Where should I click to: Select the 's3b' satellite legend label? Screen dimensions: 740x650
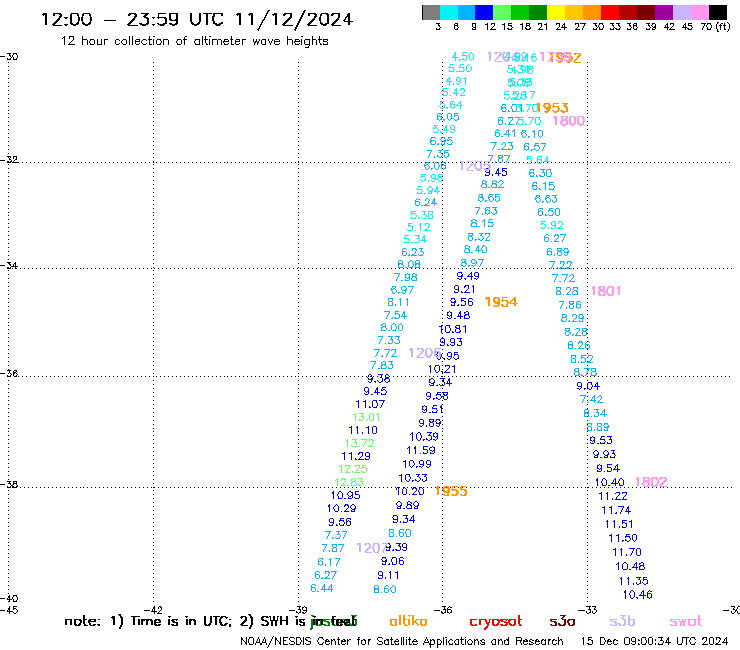click(x=622, y=621)
